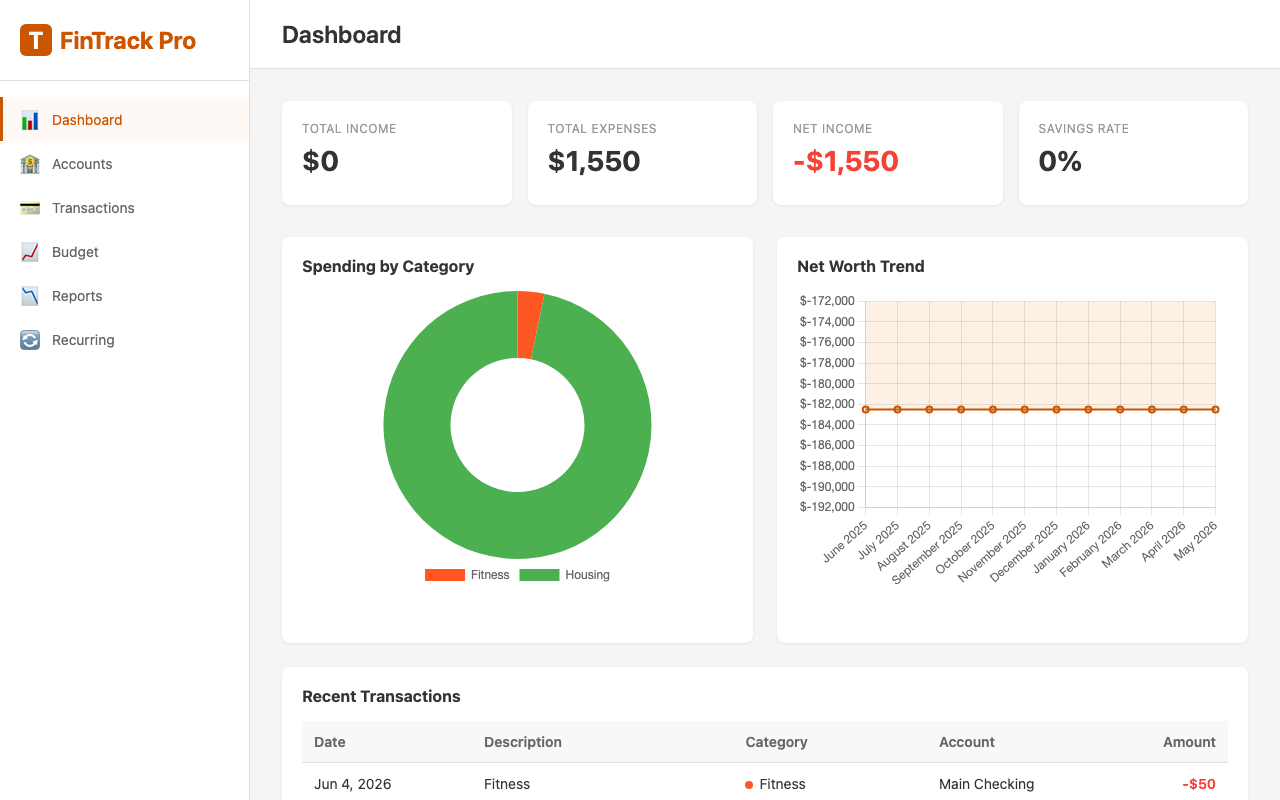Screen dimensions: 1280x800
Task: Toggle the Fitness legend swatch
Action: tap(445, 575)
